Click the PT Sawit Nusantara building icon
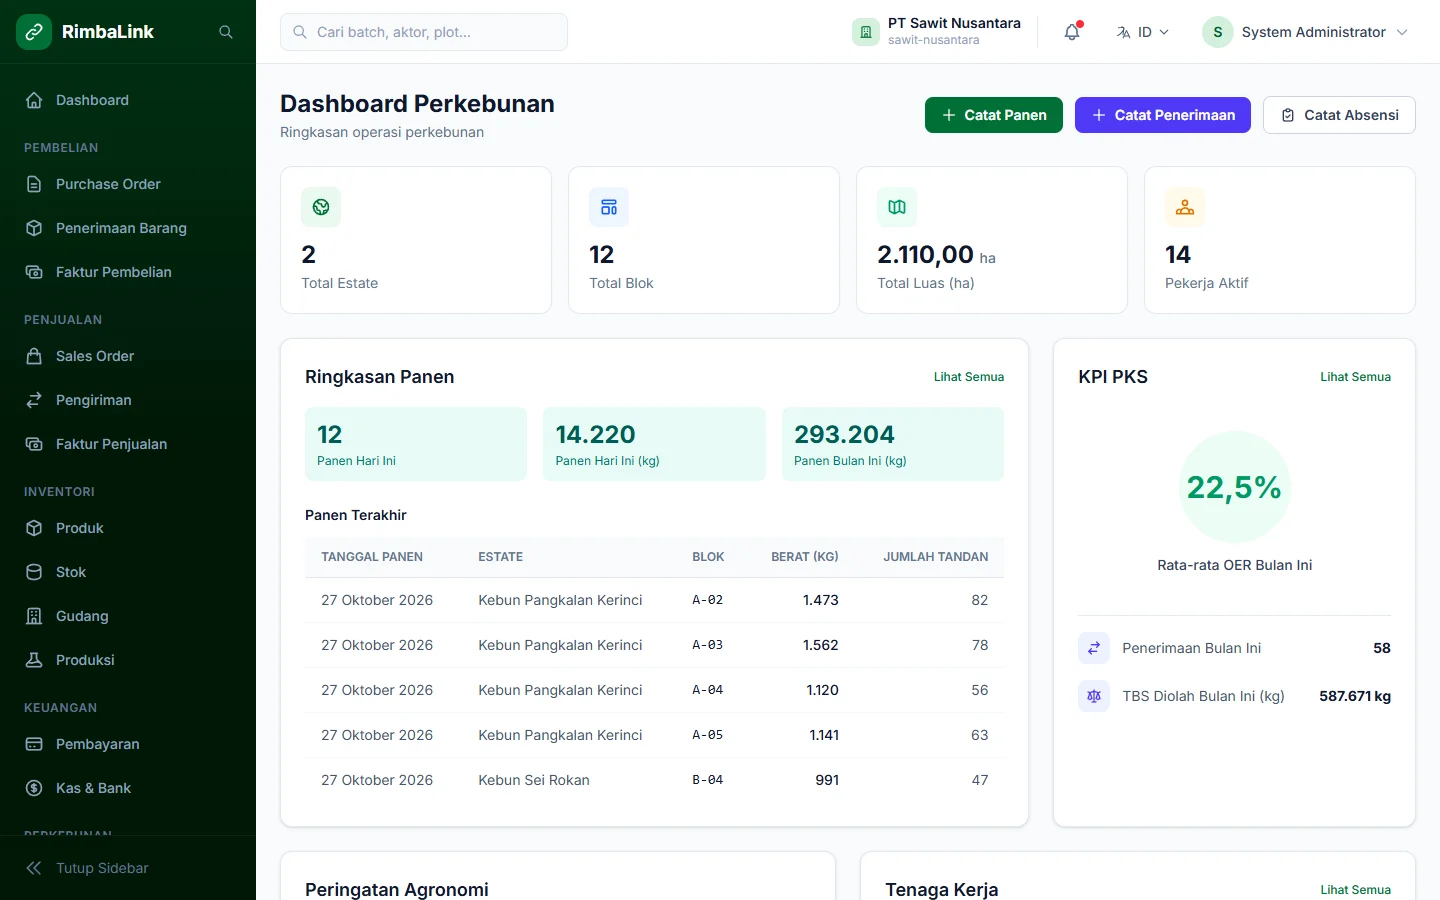1440x900 pixels. pos(866,32)
